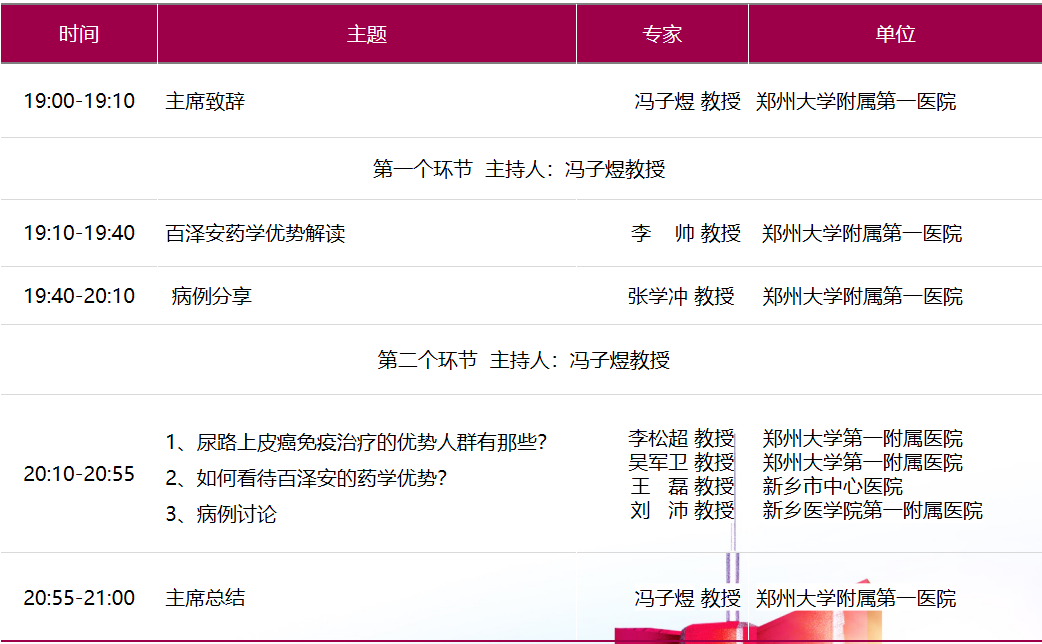1042x644 pixels.
Task: Click 郑州大学附属第一医院 in the 19:10-19:40 row
Action: 862,233
